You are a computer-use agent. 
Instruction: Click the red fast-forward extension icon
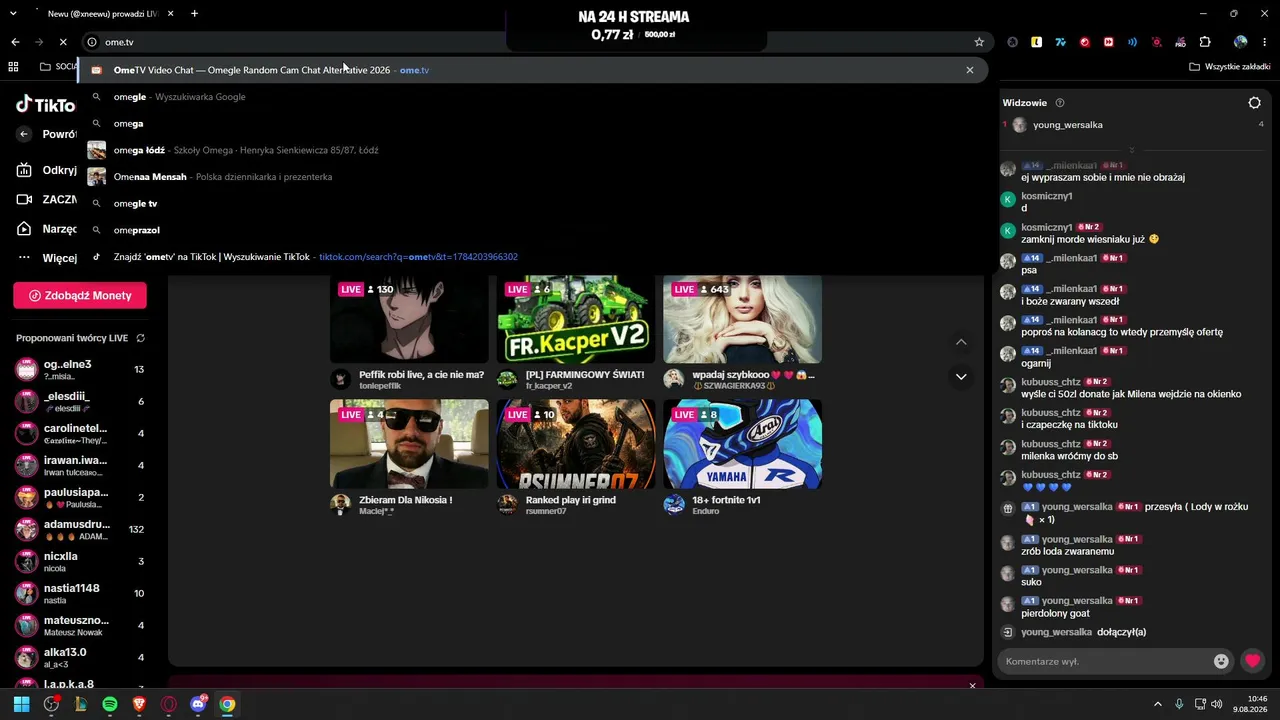(x=1109, y=42)
